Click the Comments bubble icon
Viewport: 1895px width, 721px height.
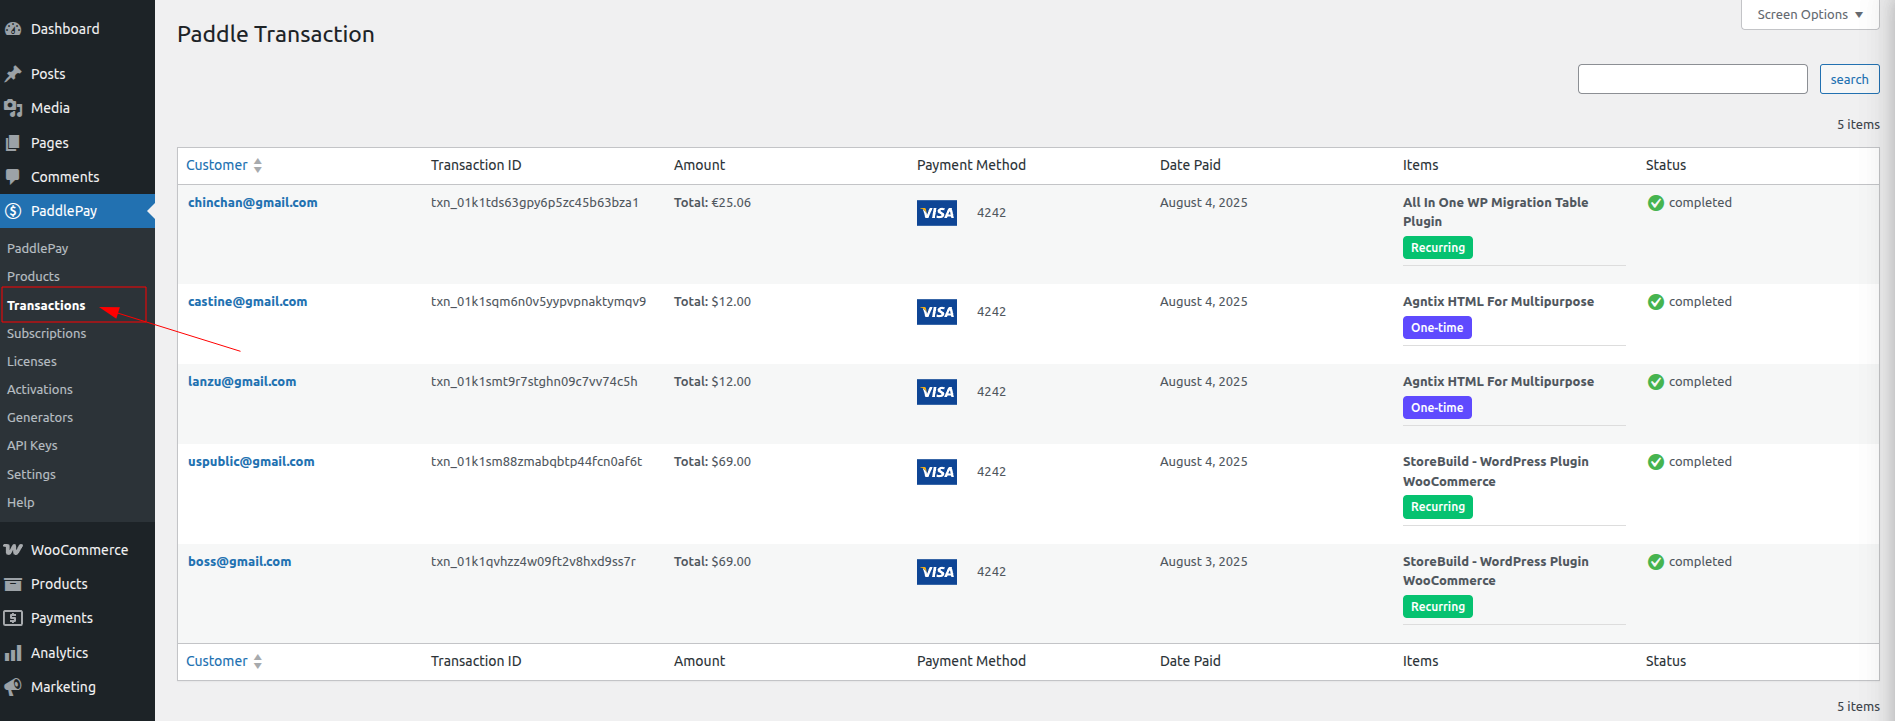point(13,177)
